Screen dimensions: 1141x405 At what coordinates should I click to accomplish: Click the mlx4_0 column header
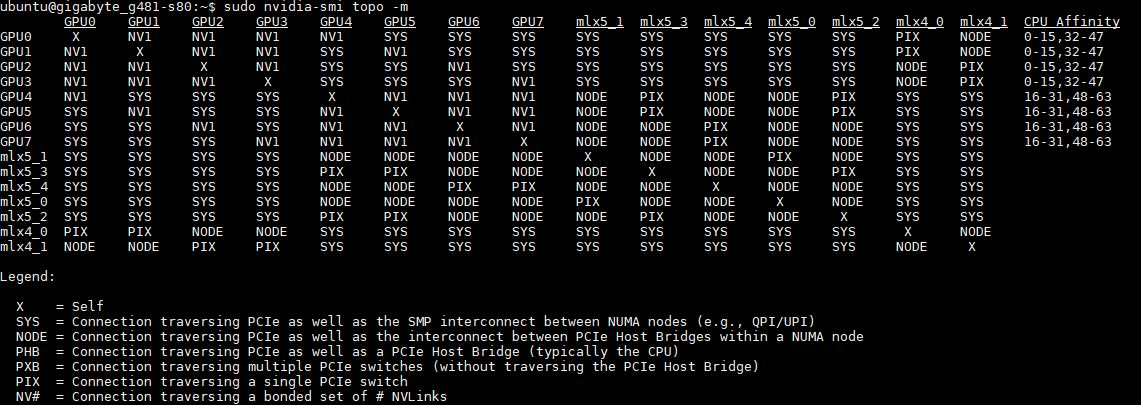(x=919, y=21)
